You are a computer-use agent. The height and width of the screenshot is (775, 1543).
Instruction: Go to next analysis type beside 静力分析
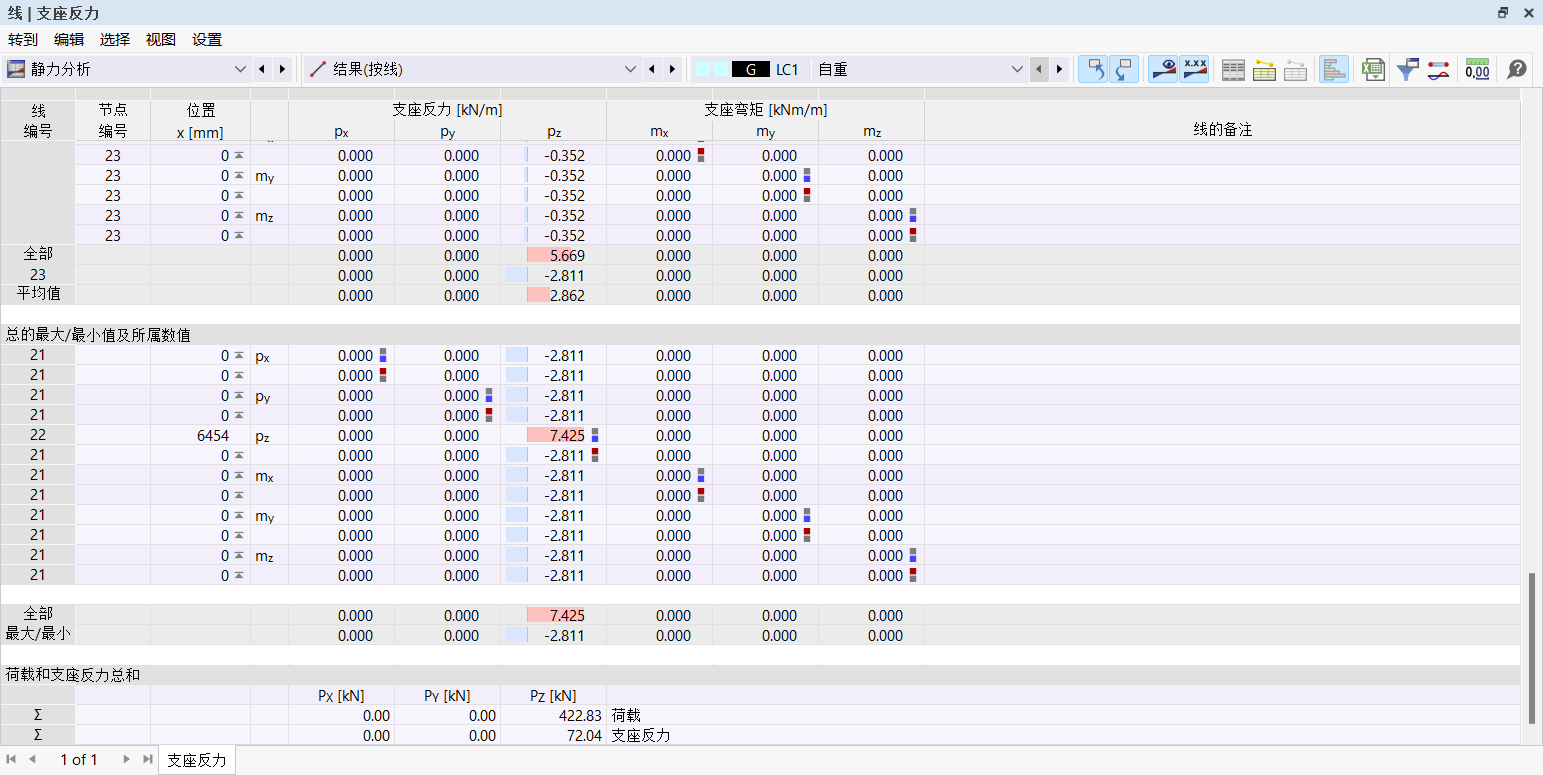pyautogui.click(x=281, y=69)
